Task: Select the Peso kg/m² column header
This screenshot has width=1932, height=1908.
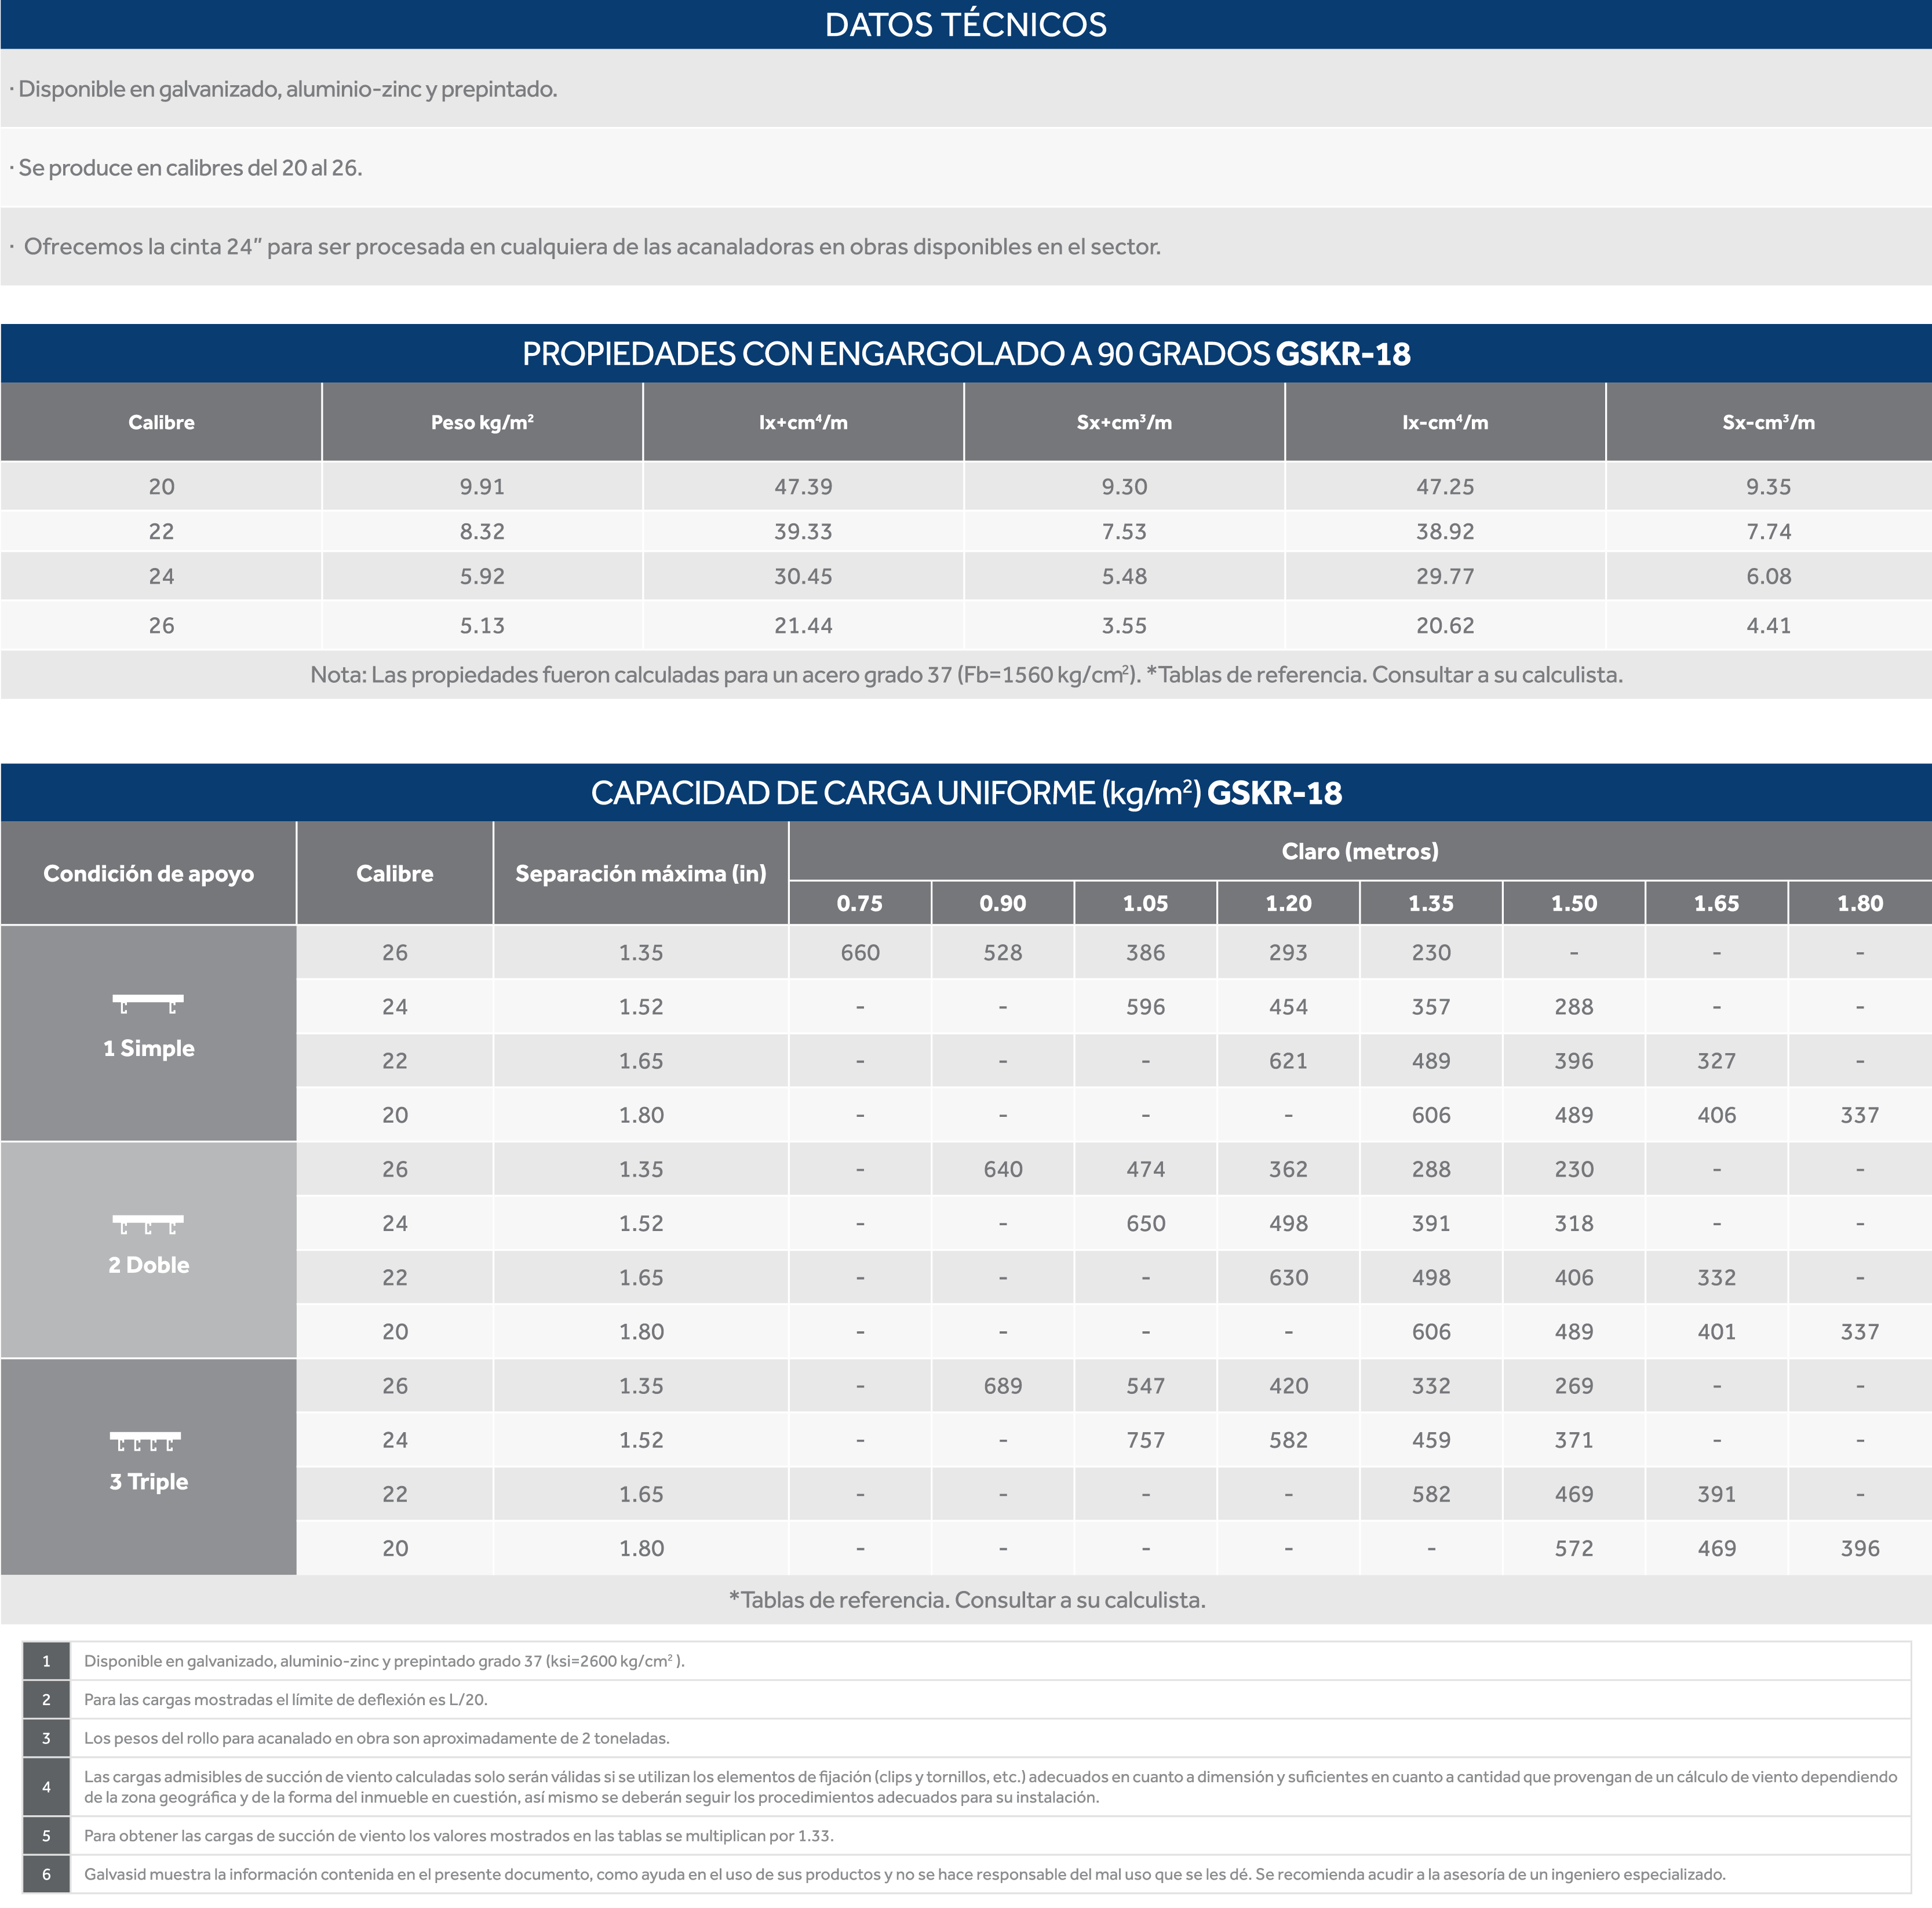Action: (482, 422)
